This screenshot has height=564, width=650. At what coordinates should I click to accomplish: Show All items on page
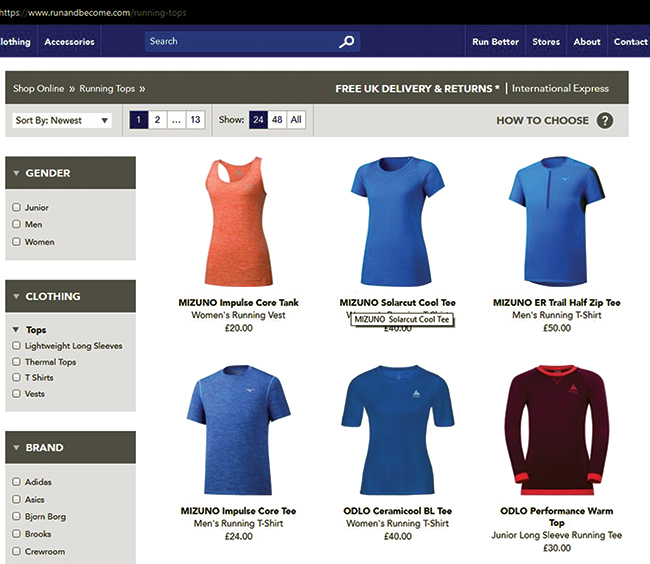(x=296, y=120)
